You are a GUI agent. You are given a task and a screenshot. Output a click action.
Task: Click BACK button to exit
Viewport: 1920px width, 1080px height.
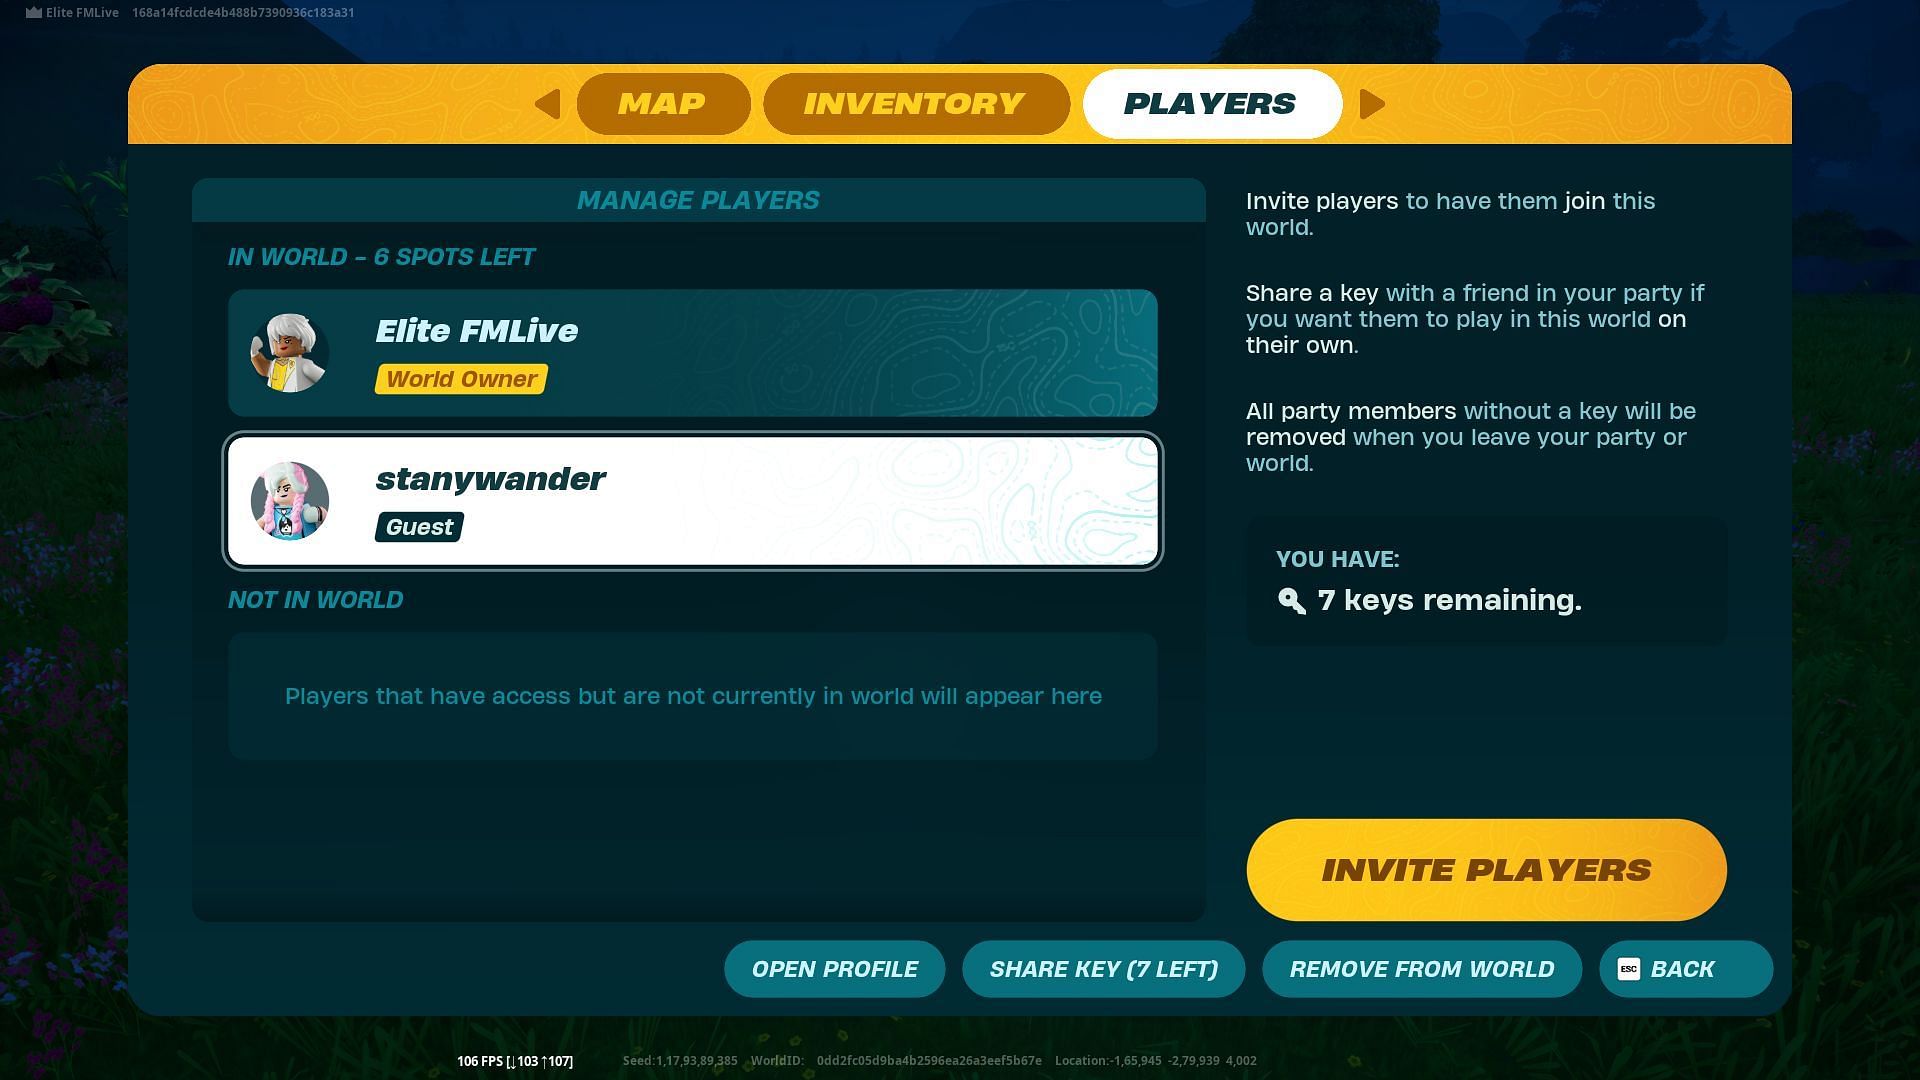[1683, 969]
